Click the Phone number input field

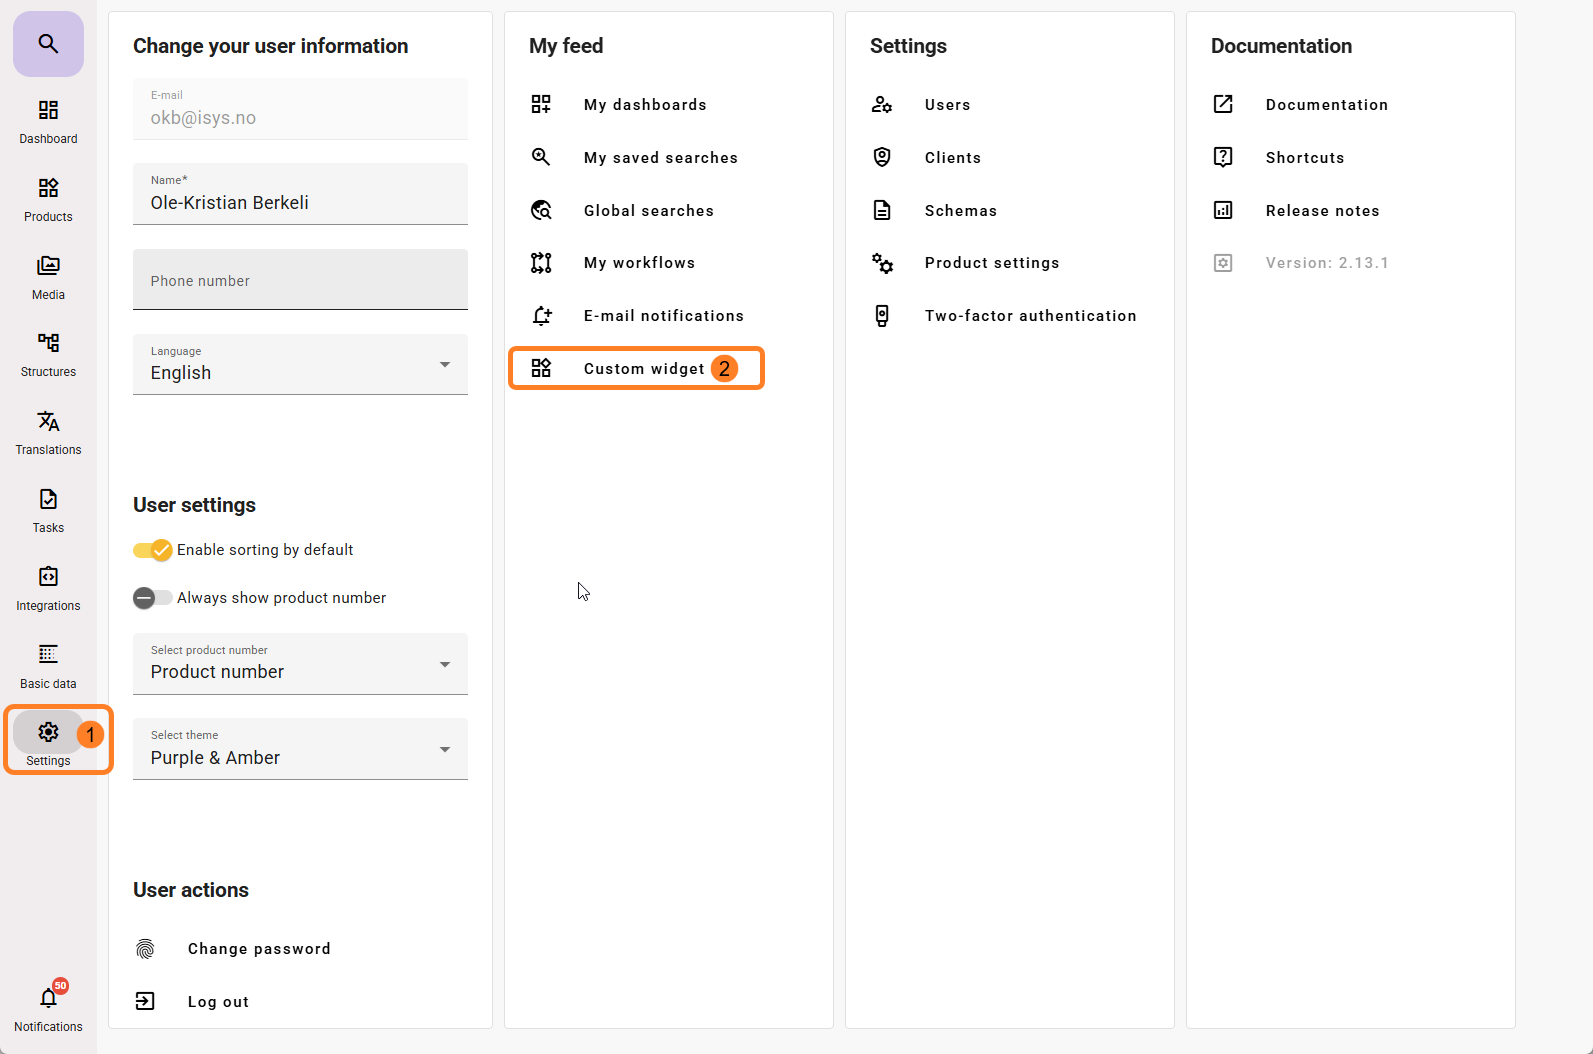click(x=300, y=280)
